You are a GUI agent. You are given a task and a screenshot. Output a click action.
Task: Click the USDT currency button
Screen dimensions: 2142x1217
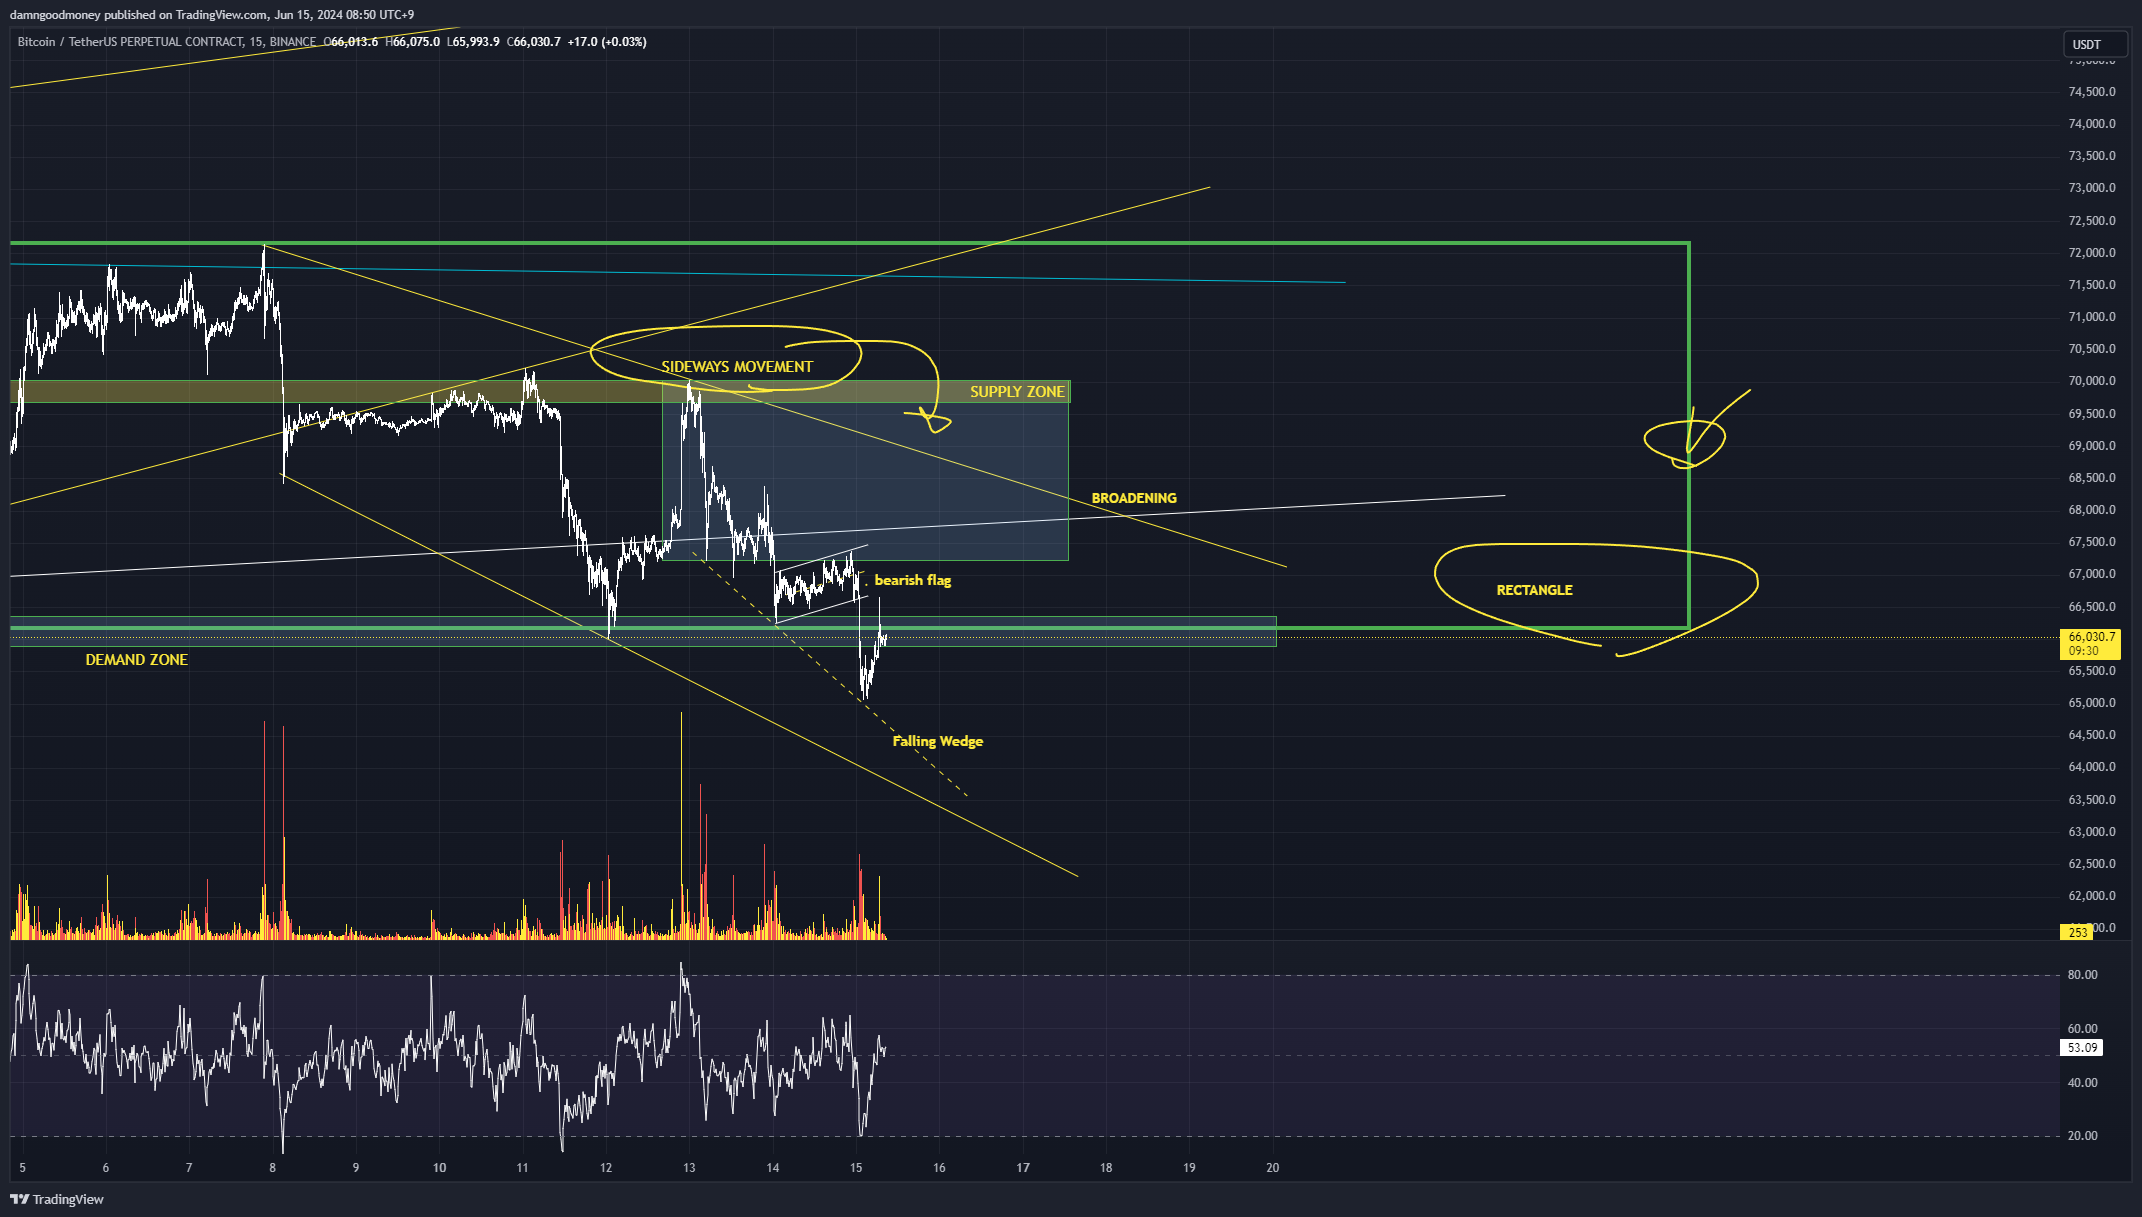(x=2095, y=44)
